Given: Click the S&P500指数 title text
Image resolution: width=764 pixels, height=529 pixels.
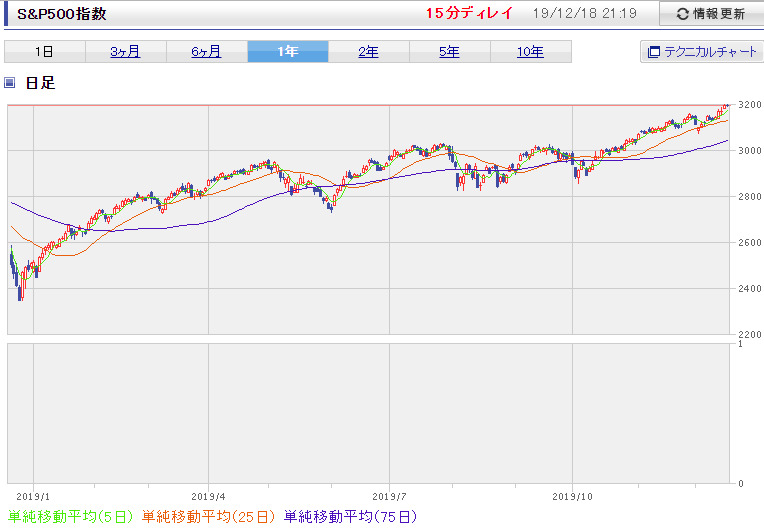Looking at the screenshot, I should coord(62,14).
